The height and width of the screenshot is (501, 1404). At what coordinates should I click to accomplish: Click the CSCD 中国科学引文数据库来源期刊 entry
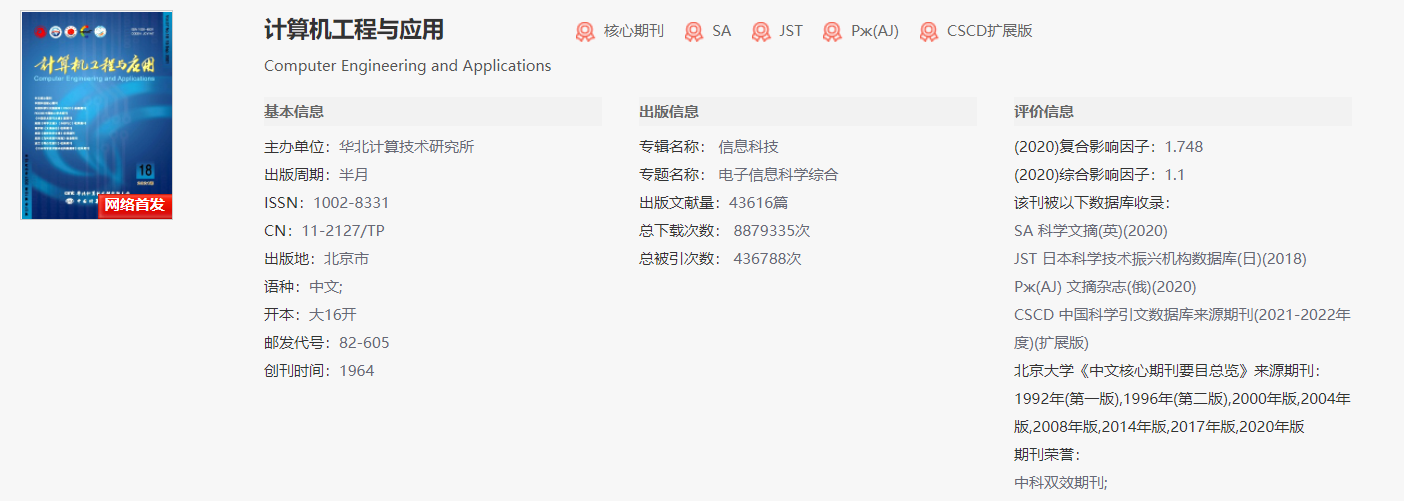1183,329
